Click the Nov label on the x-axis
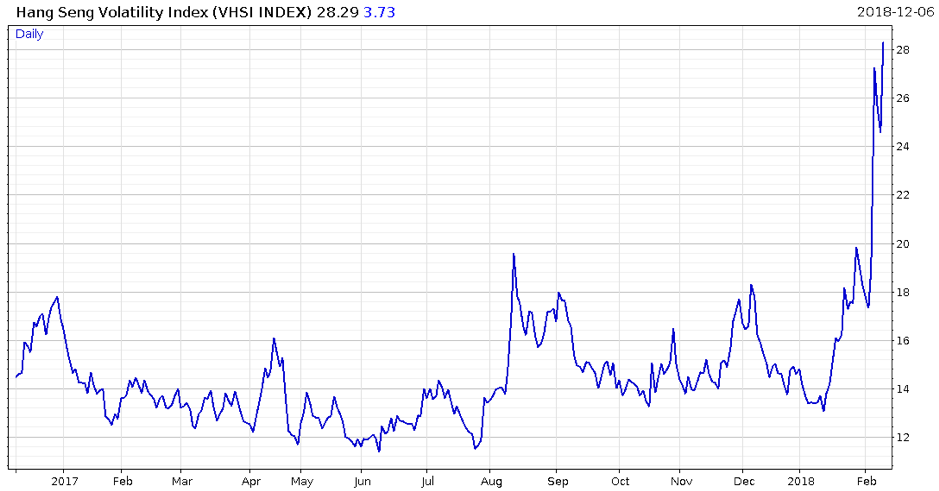Viewport: 939px width, 491px height. pyautogui.click(x=679, y=480)
